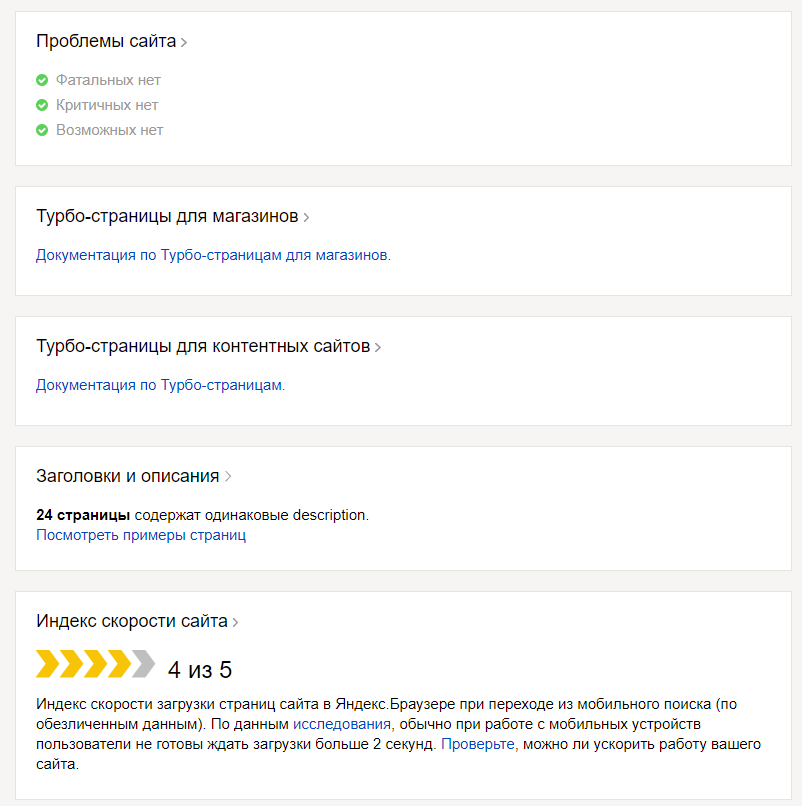Viewport: 802px width, 806px height.
Task: Open Документация по Турбо-страницам для магазинов link
Action: 213,255
